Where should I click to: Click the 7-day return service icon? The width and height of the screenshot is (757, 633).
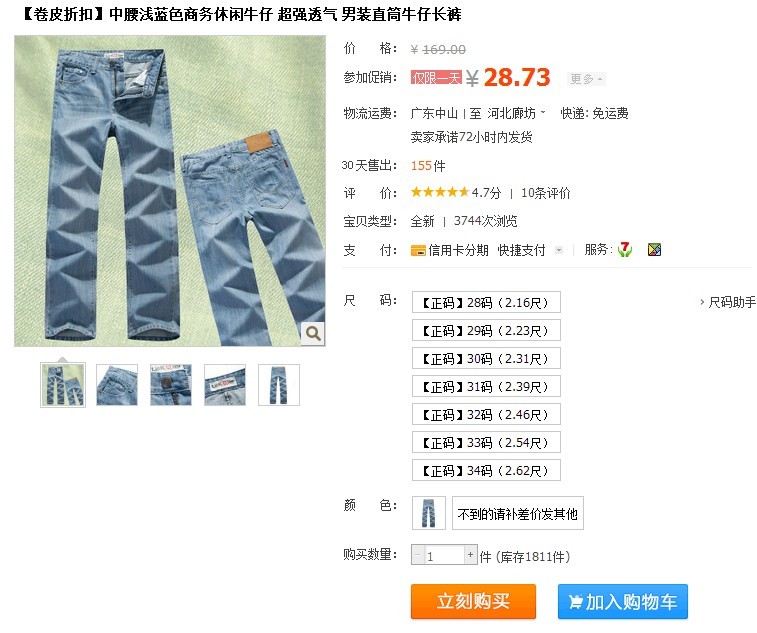point(625,250)
